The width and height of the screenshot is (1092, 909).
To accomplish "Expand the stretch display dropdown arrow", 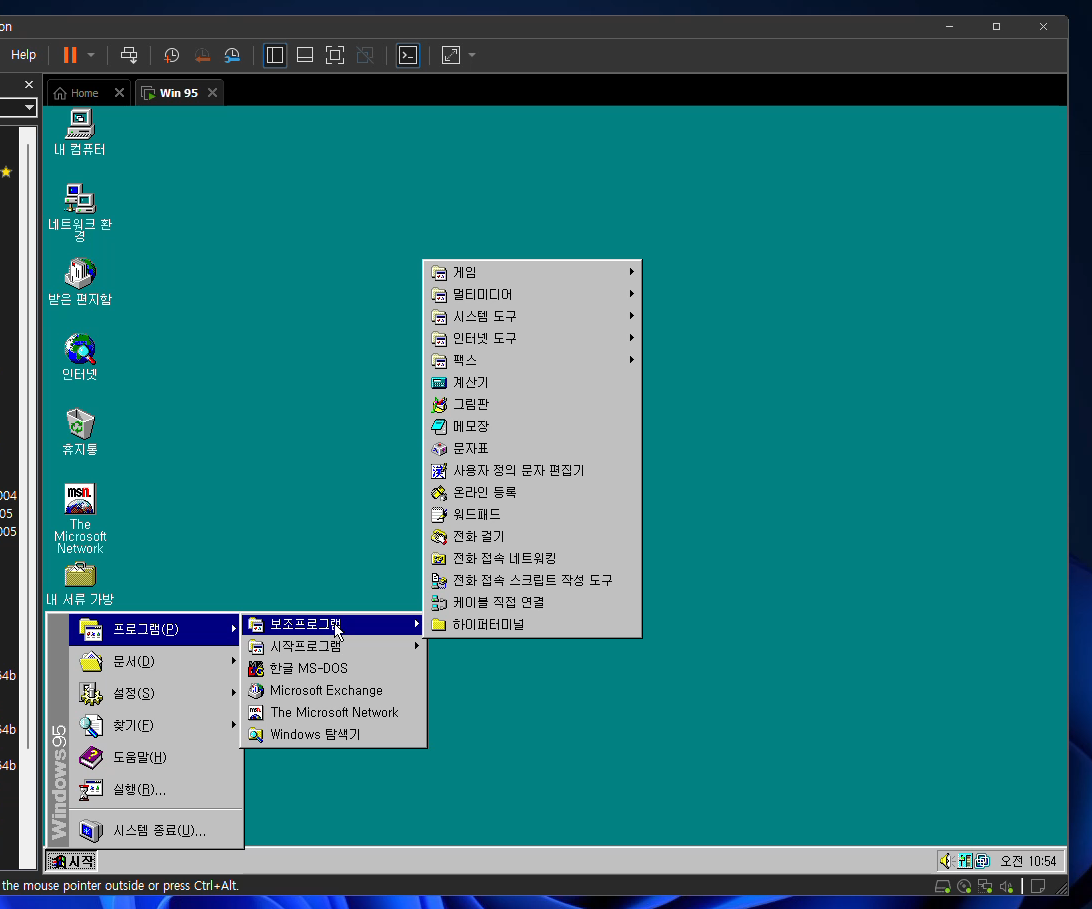I will tap(471, 55).
